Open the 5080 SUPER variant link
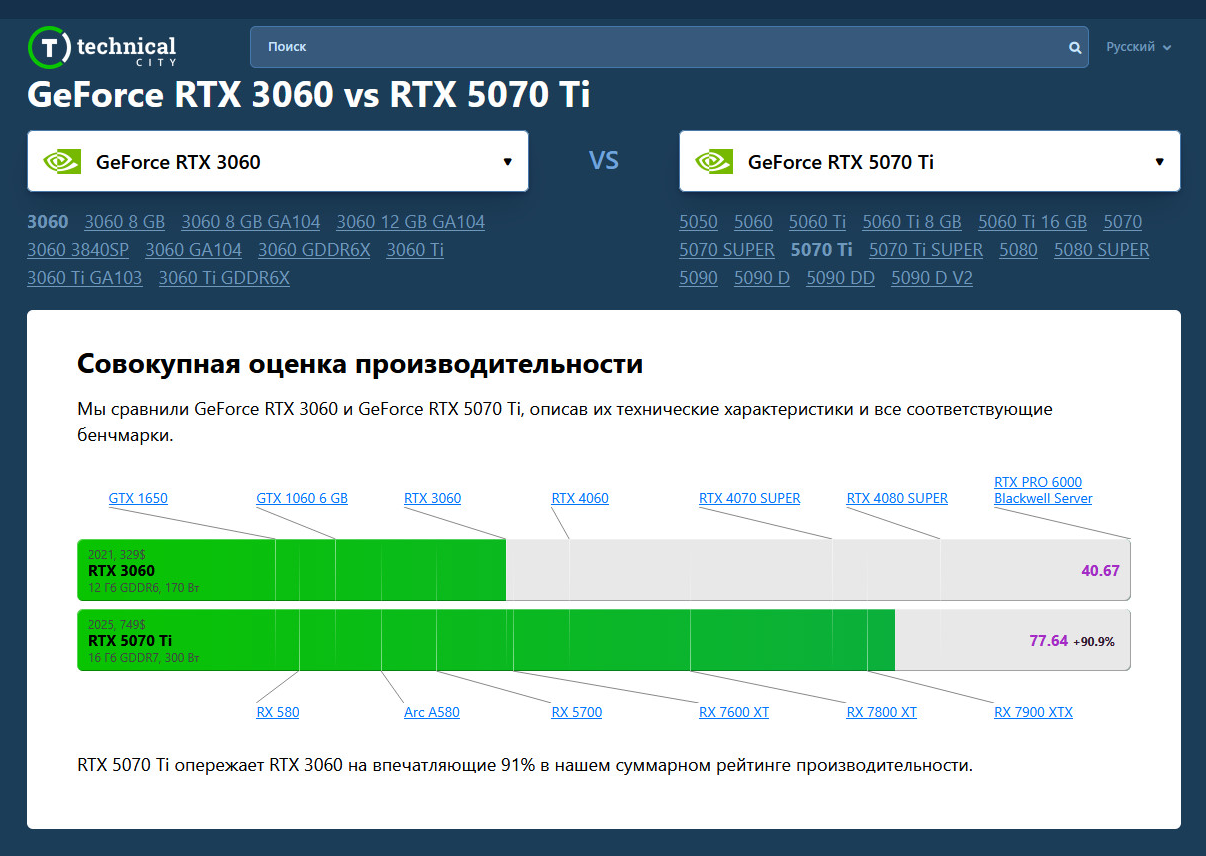 [1102, 250]
